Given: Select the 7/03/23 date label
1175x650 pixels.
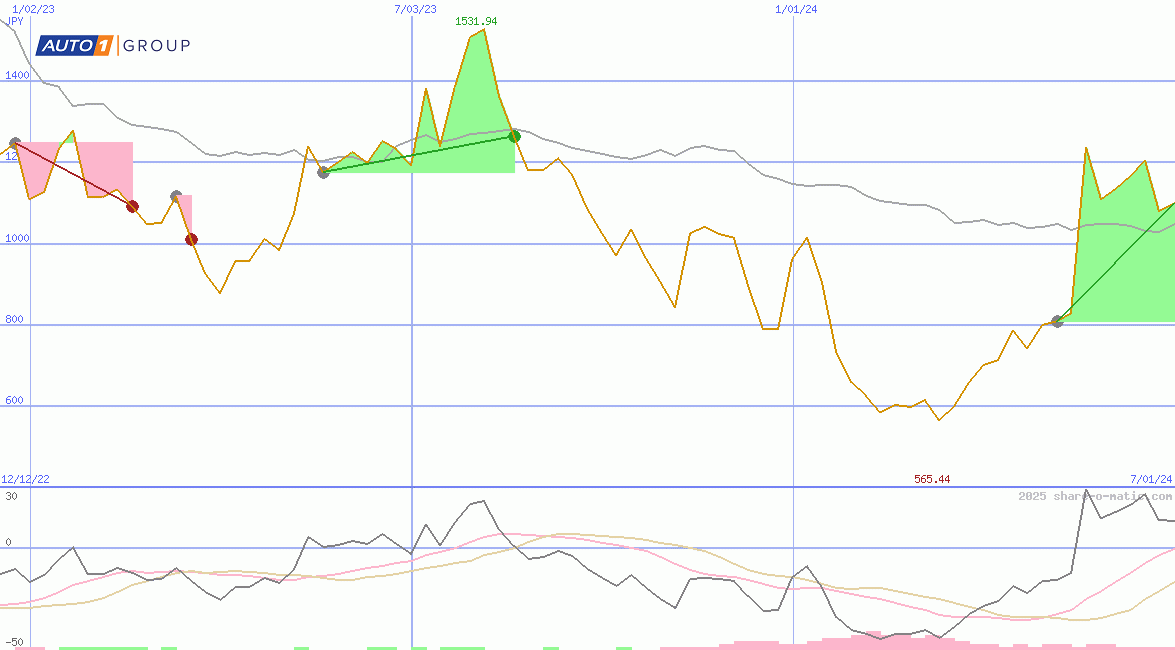Looking at the screenshot, I should click(416, 9).
